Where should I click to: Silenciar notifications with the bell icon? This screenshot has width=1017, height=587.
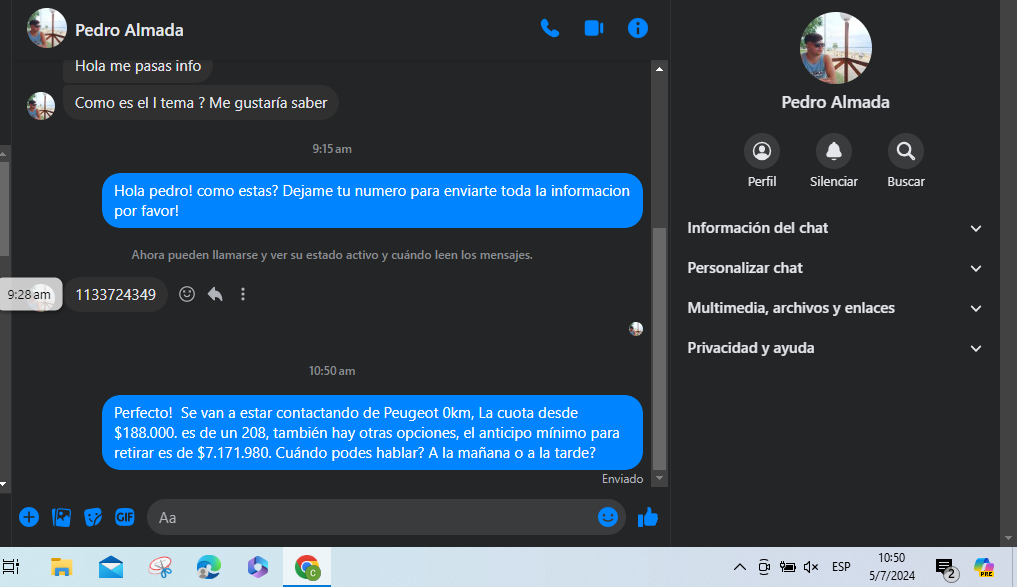pyautogui.click(x=833, y=151)
